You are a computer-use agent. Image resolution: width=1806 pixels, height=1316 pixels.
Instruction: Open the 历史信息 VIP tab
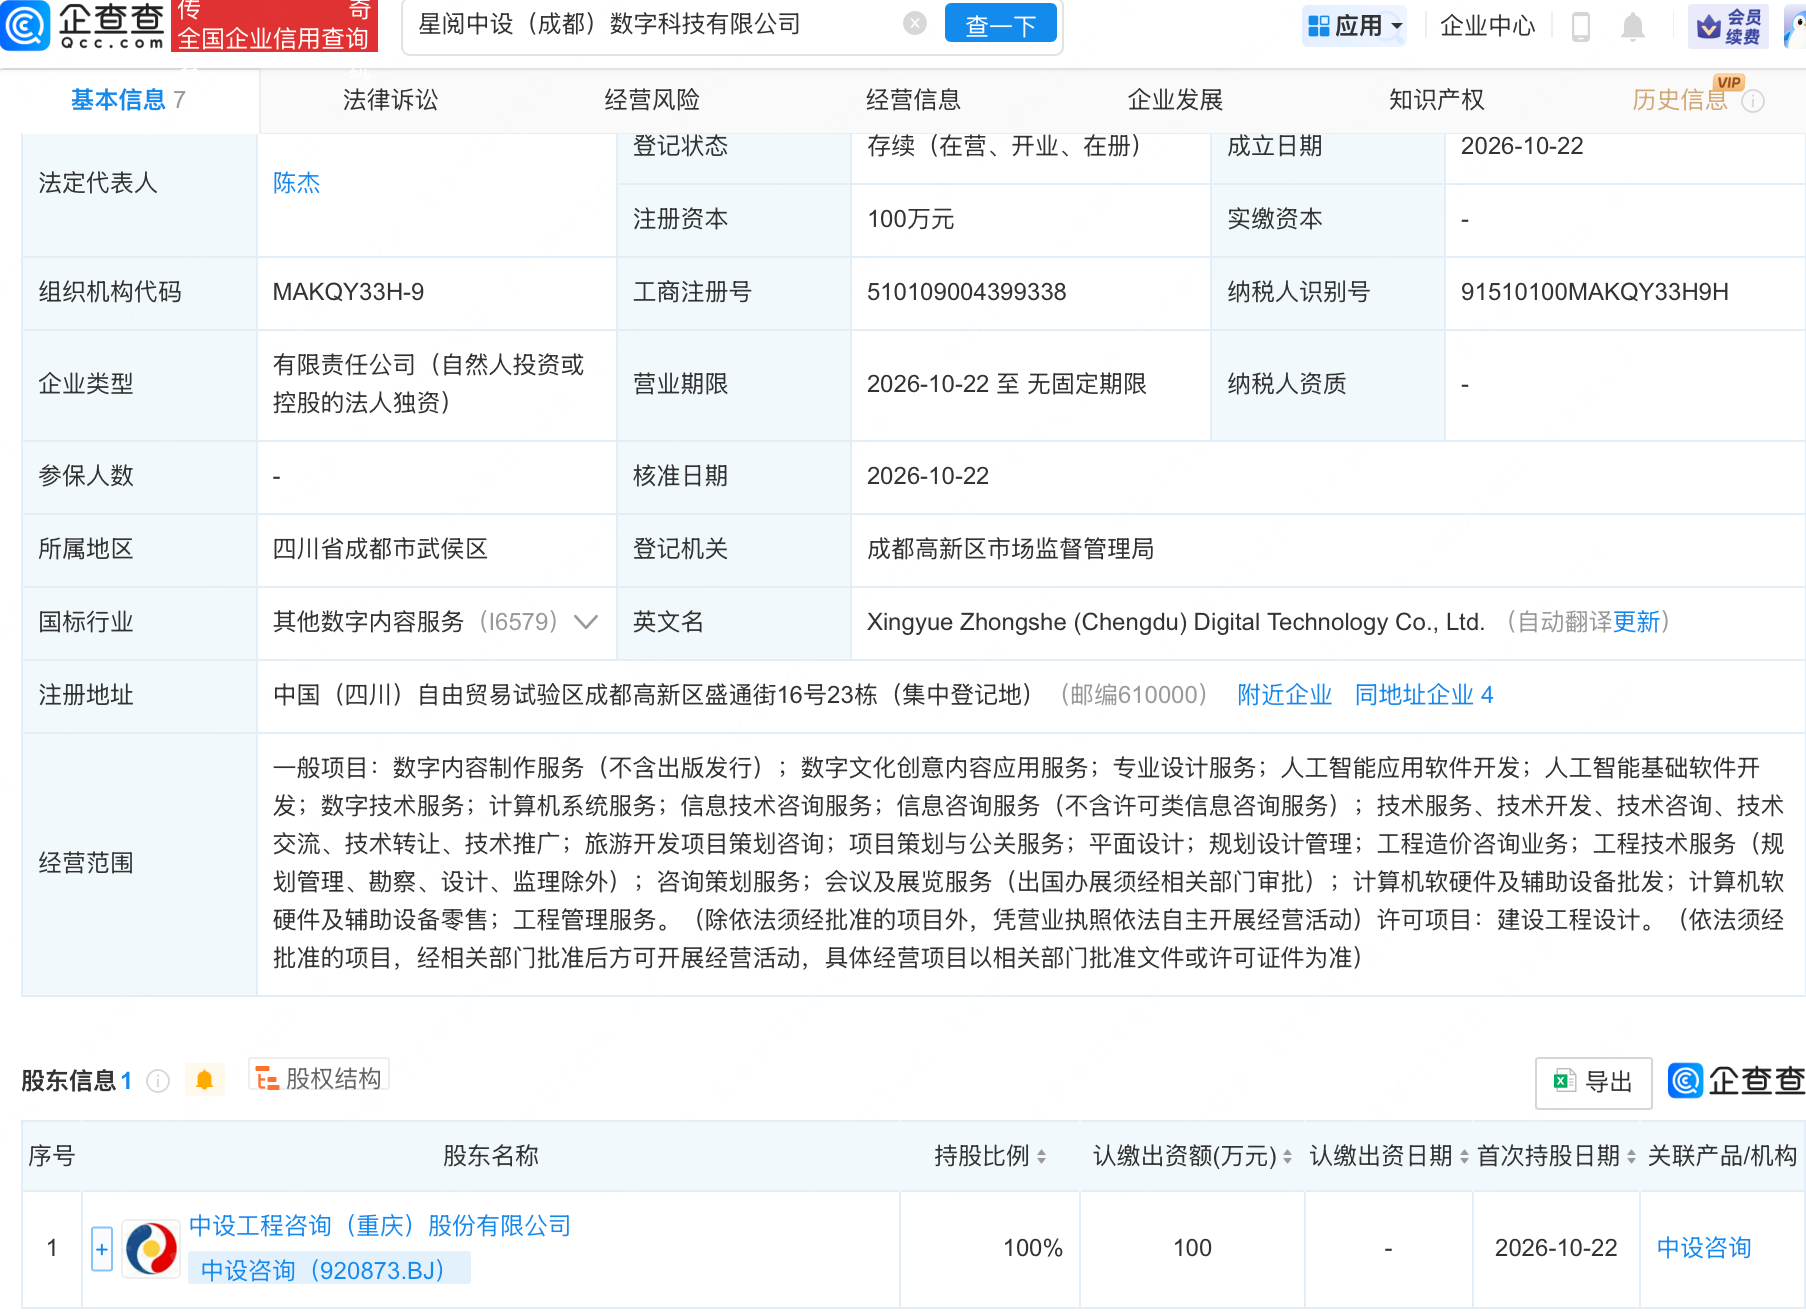point(1680,100)
